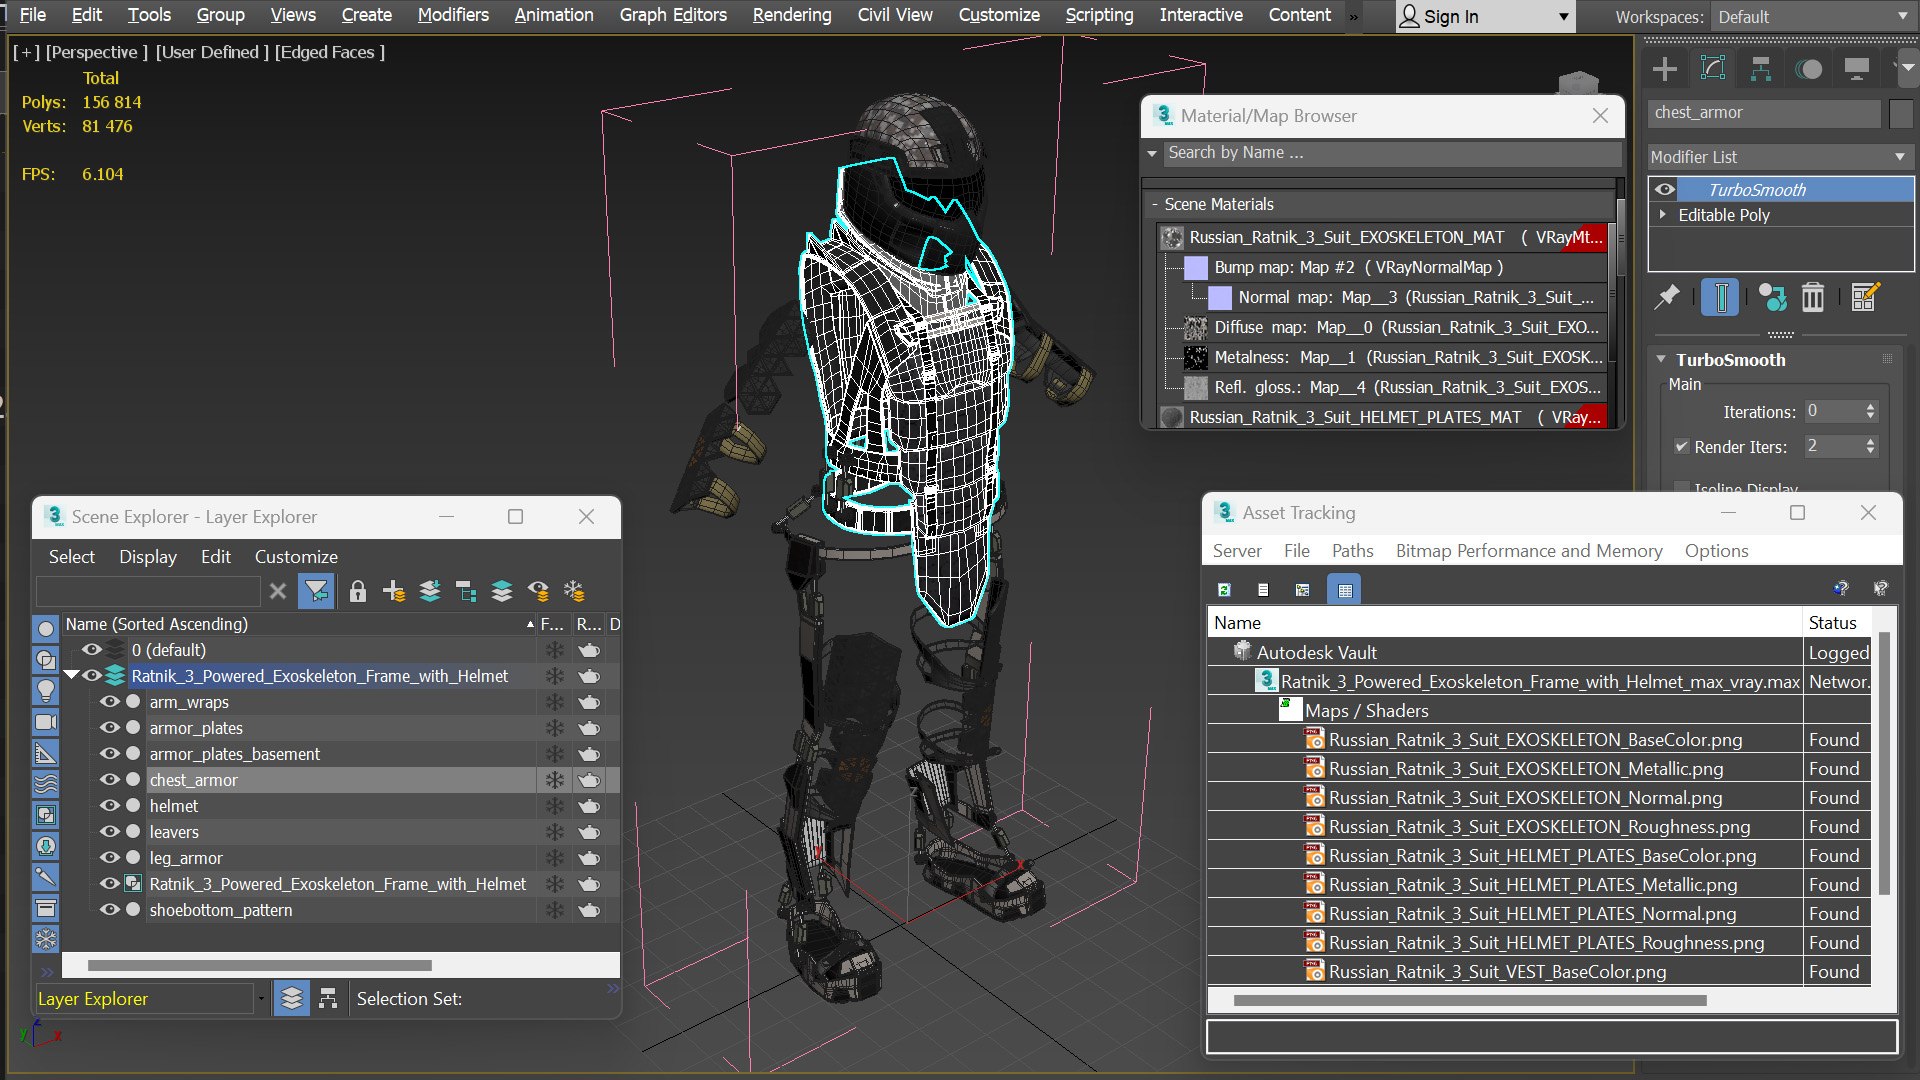Screen dimensions: 1920x1080
Task: Open Customize menu in Scene Explorer
Action: tap(296, 557)
